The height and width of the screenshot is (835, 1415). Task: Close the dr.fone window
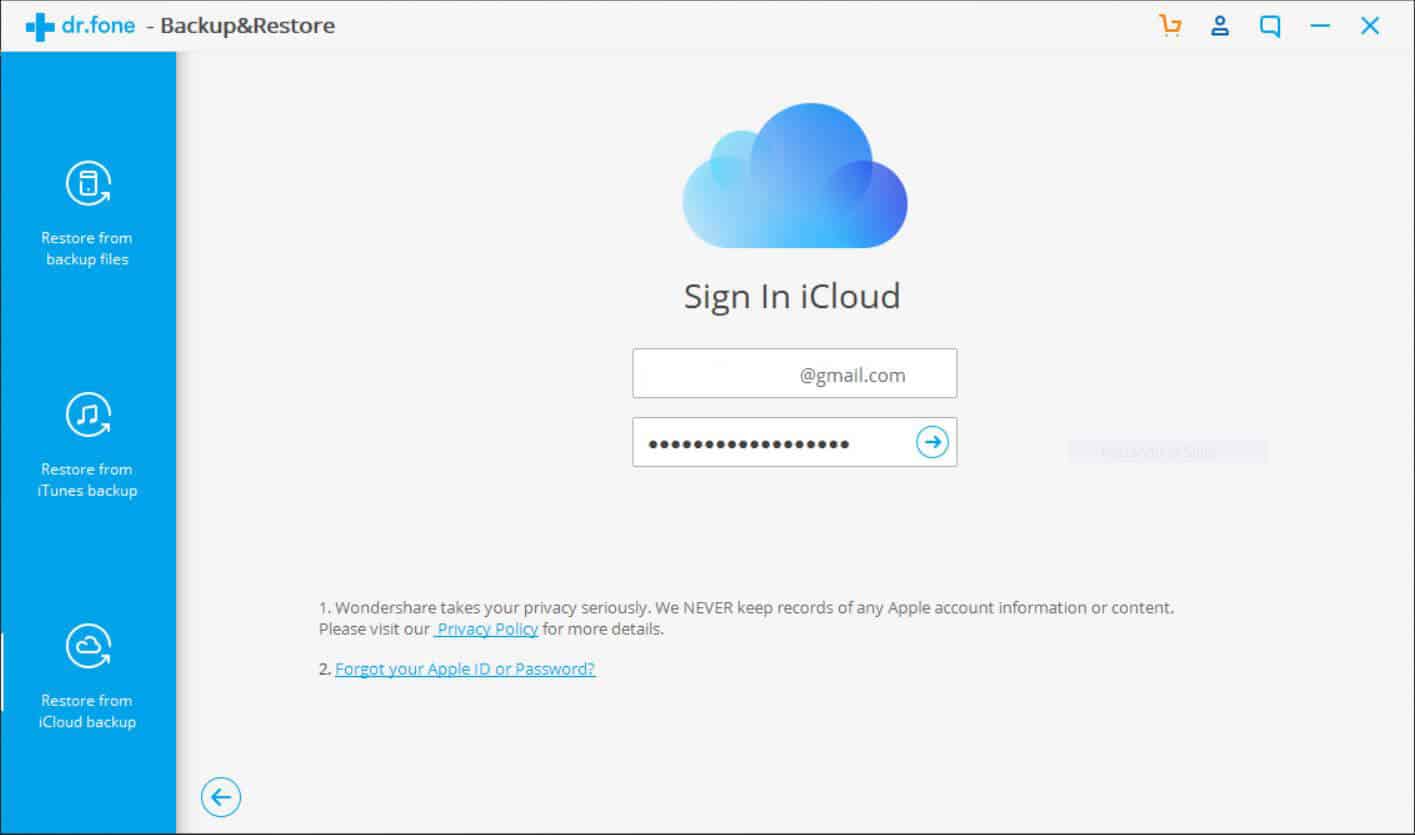tap(1370, 26)
